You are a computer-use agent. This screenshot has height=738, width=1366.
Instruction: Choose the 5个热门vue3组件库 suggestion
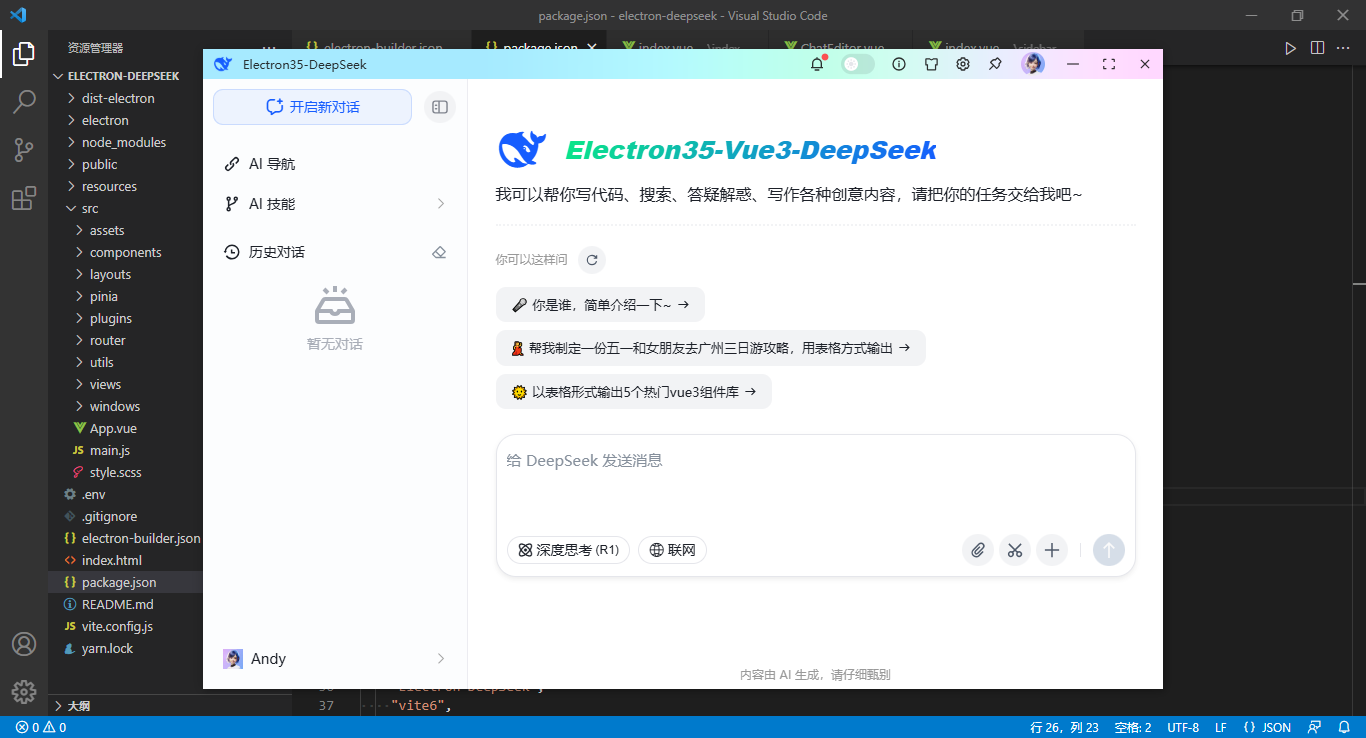click(x=634, y=392)
